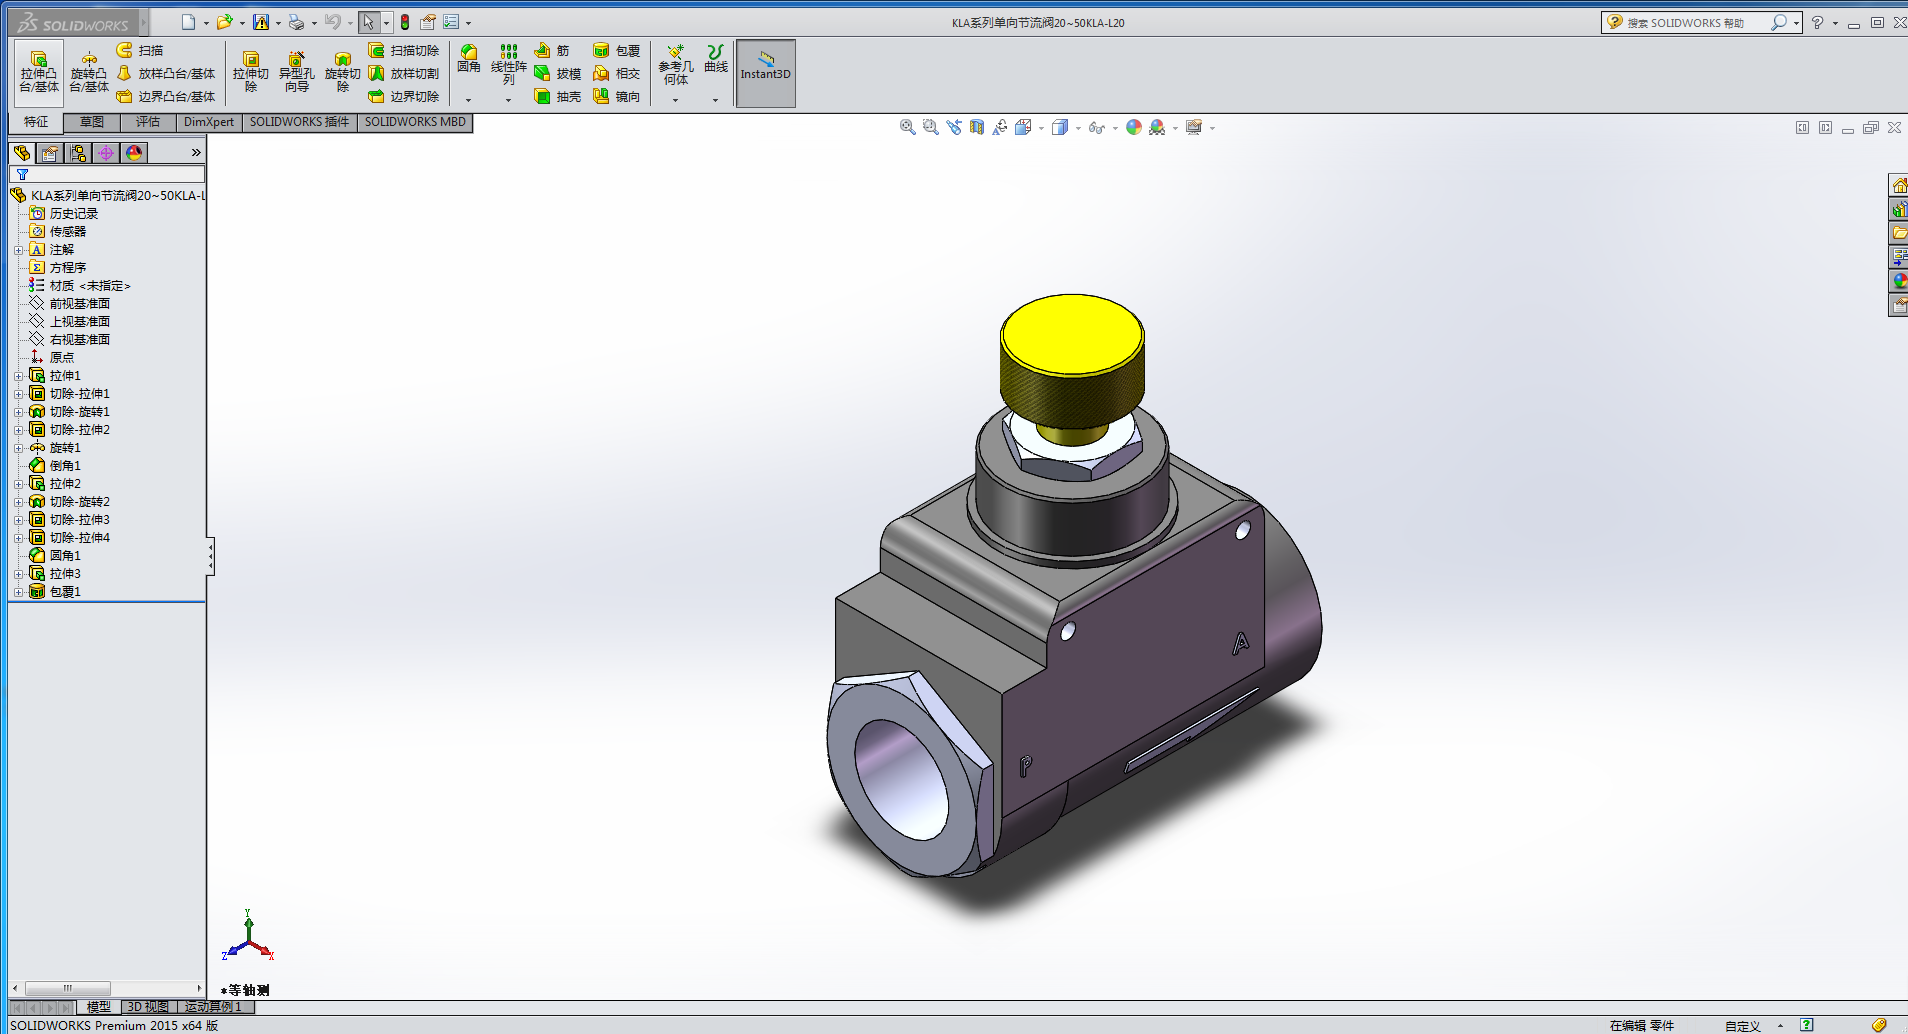Select the 圆角 fillet tool
This screenshot has width=1908, height=1034.
click(x=468, y=59)
